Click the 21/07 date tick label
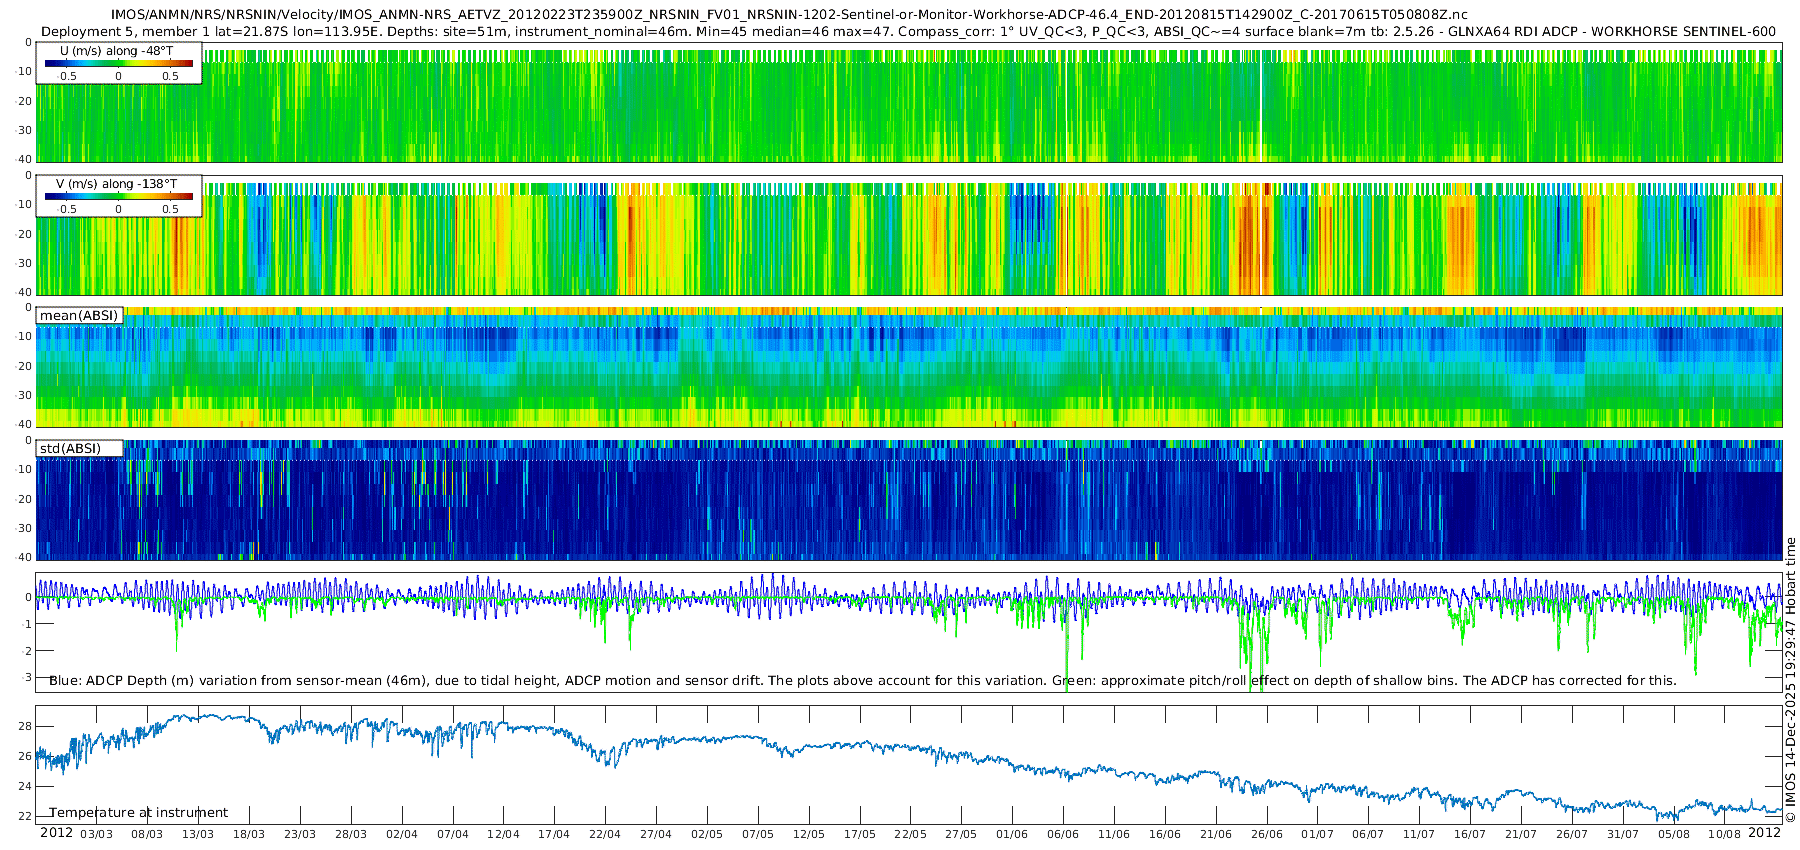The height and width of the screenshot is (850, 1800). pos(1520,834)
